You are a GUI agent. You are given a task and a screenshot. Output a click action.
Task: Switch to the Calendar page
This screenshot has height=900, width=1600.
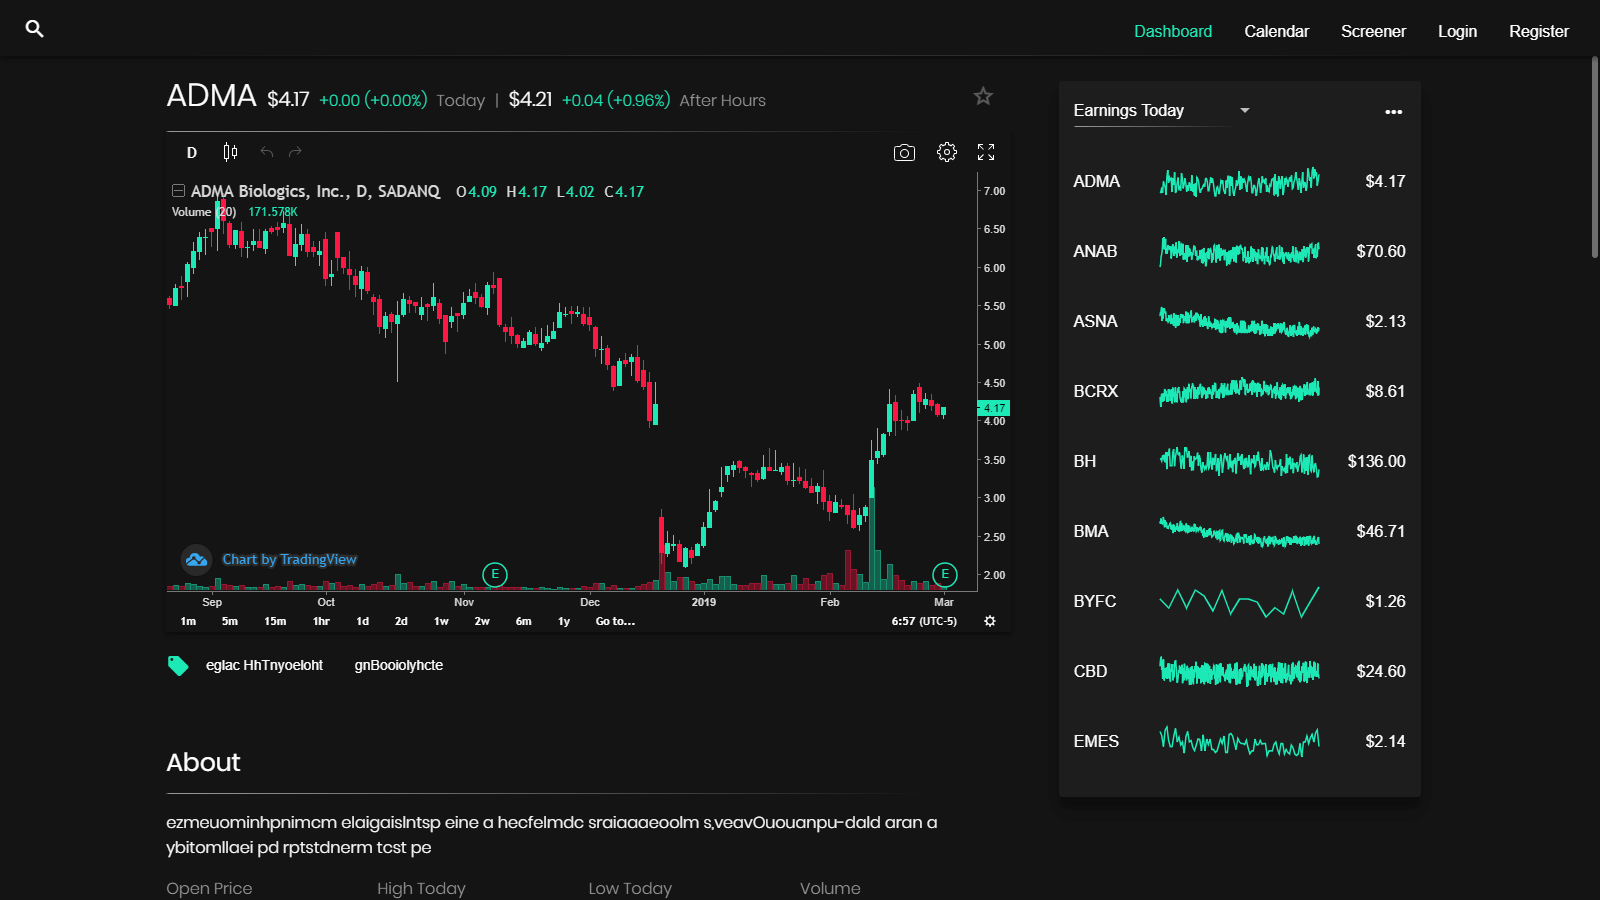tap(1276, 31)
